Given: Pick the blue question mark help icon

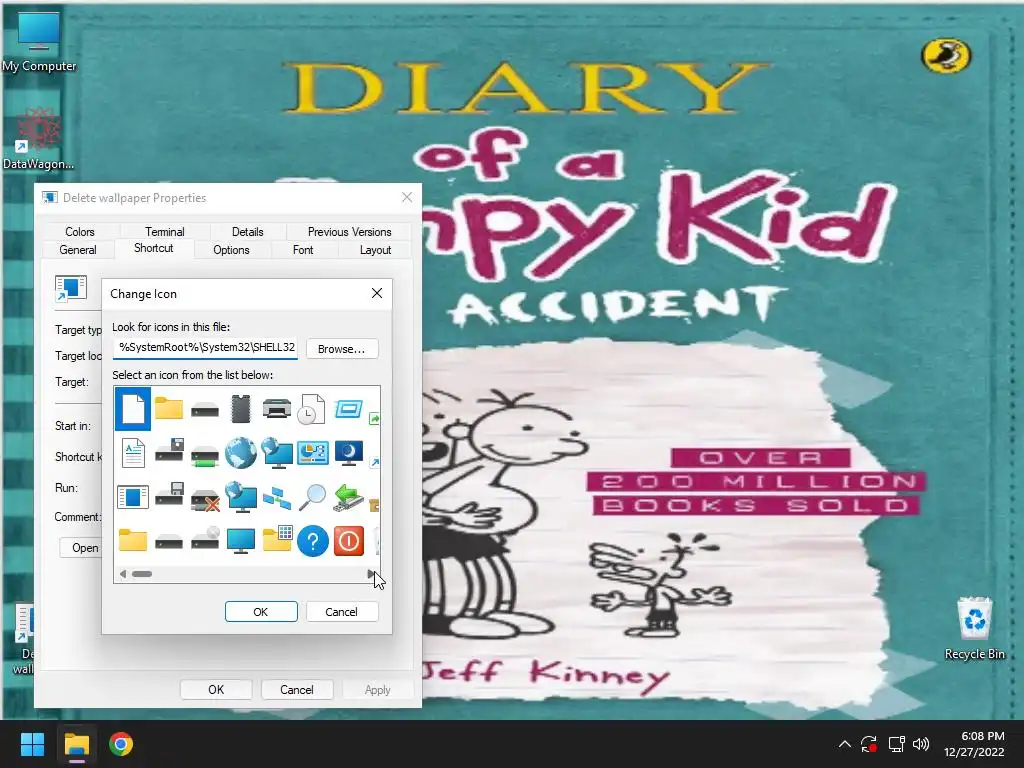Looking at the screenshot, I should (313, 541).
